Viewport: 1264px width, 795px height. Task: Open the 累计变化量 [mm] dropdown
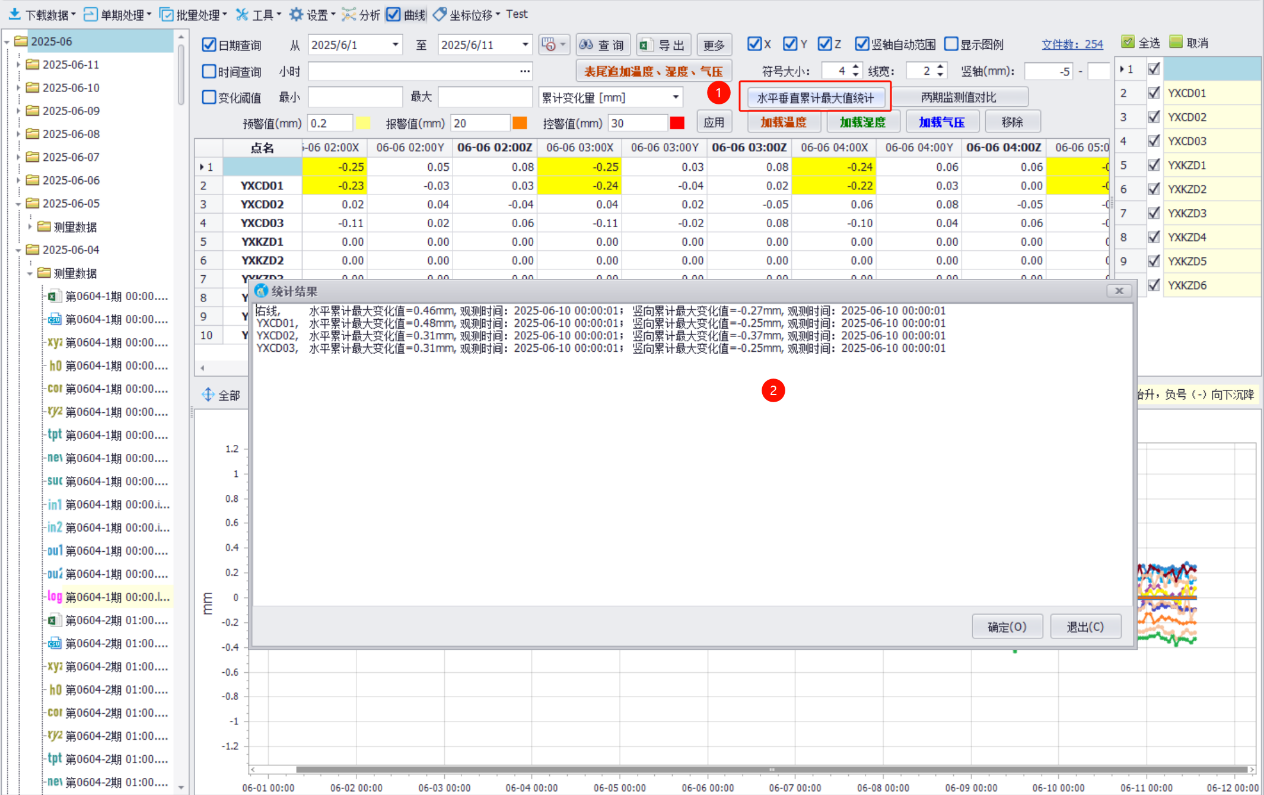(x=676, y=97)
